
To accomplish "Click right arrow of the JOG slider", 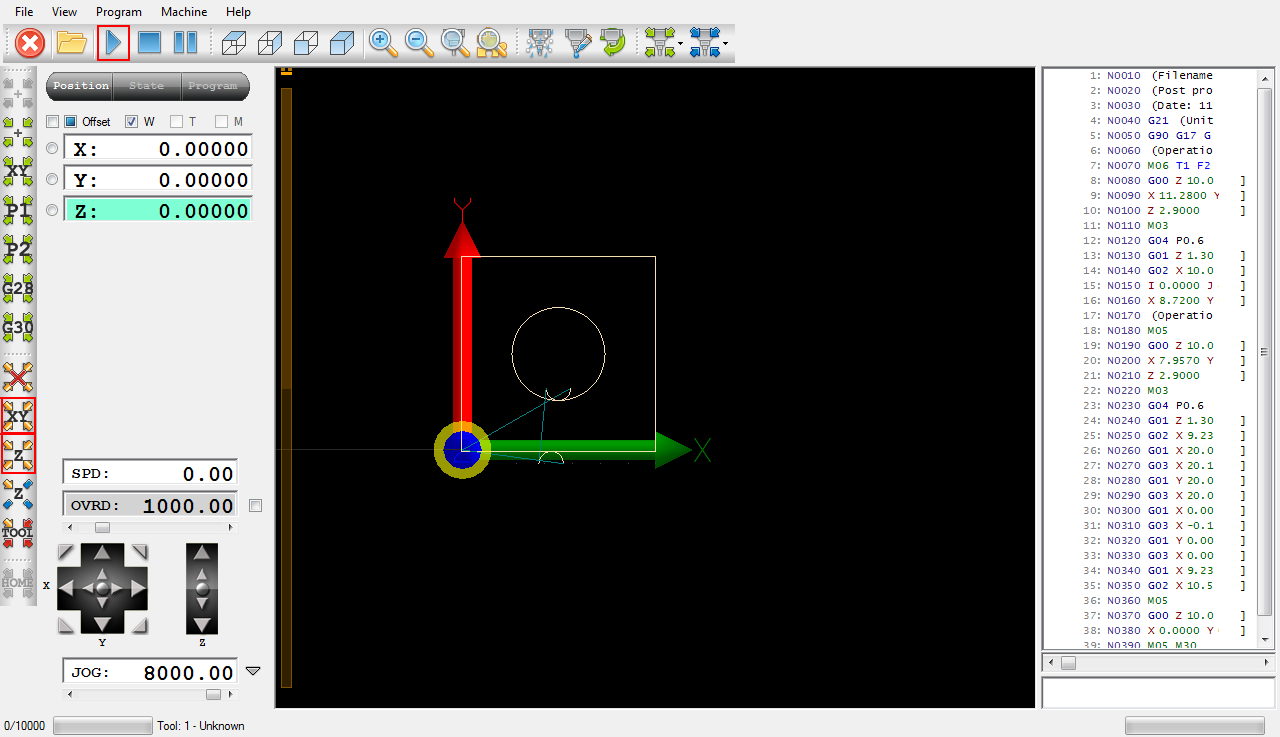I will click(232, 694).
